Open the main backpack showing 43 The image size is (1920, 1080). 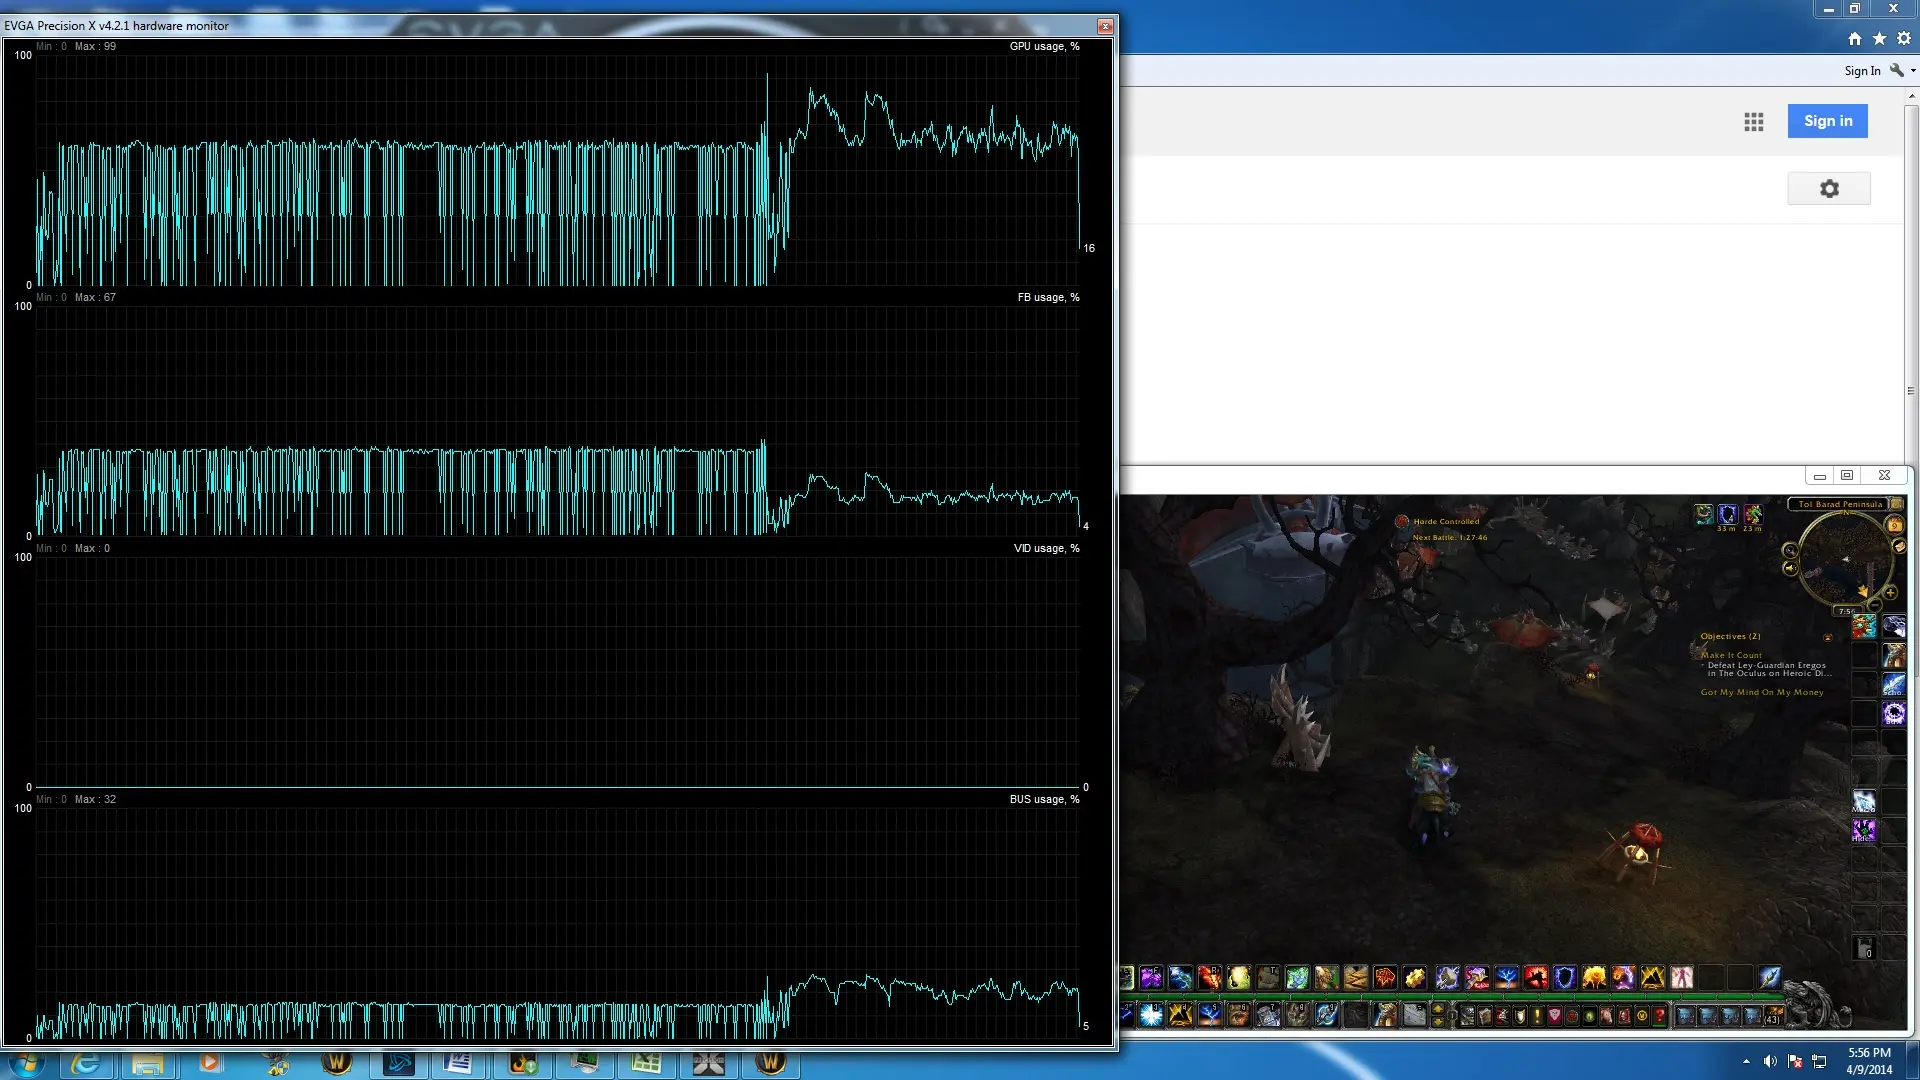[x=1773, y=1015]
